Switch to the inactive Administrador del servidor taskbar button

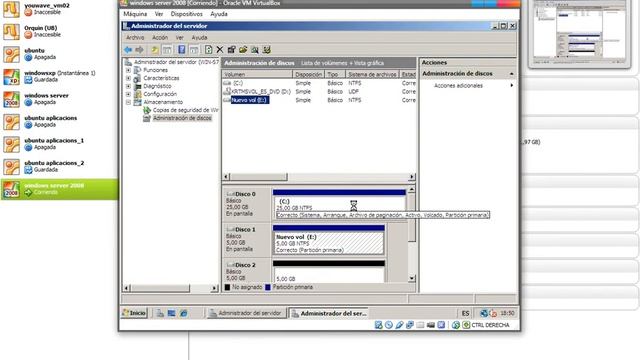(x=246, y=313)
